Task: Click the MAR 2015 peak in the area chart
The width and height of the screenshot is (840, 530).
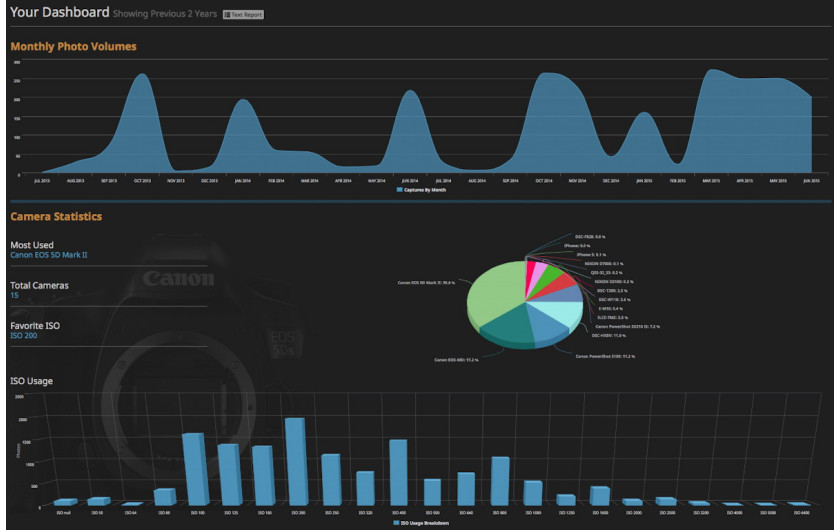Action: 711,71
